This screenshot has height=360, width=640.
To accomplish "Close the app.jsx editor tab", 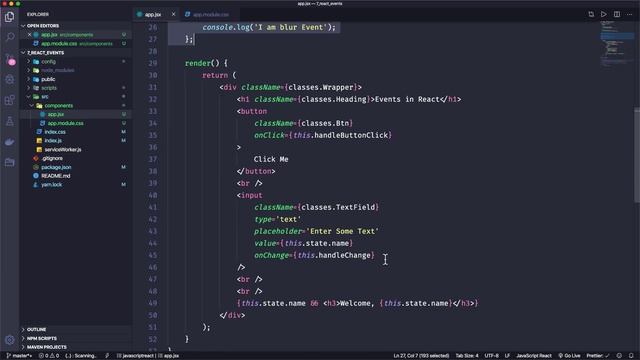I will point(173,14).
